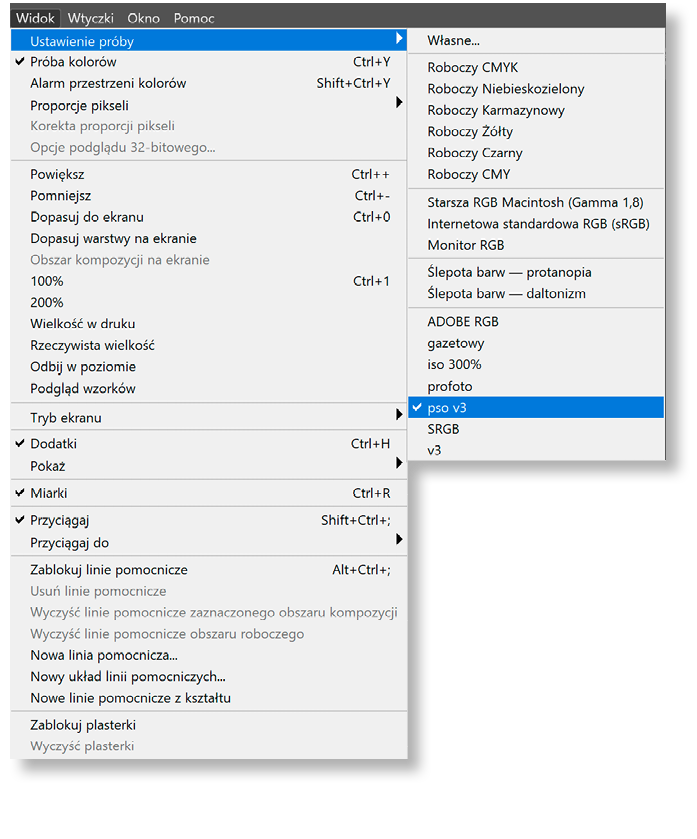Choose Roboczy CMYK proof setup
697x839 pixels.
(x=473, y=68)
